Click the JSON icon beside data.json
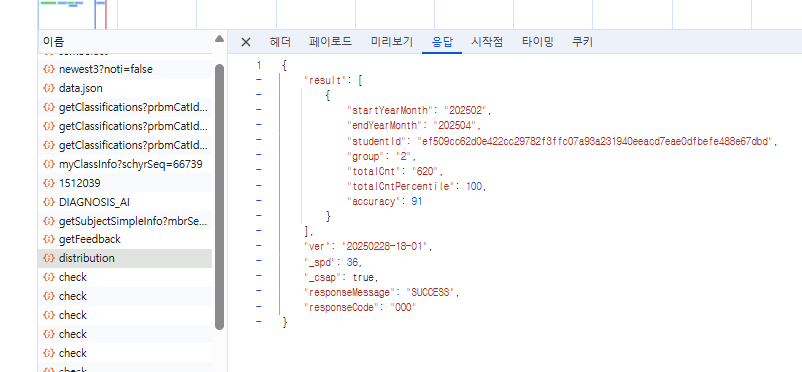The height and width of the screenshot is (372, 802). pyautogui.click(x=49, y=88)
